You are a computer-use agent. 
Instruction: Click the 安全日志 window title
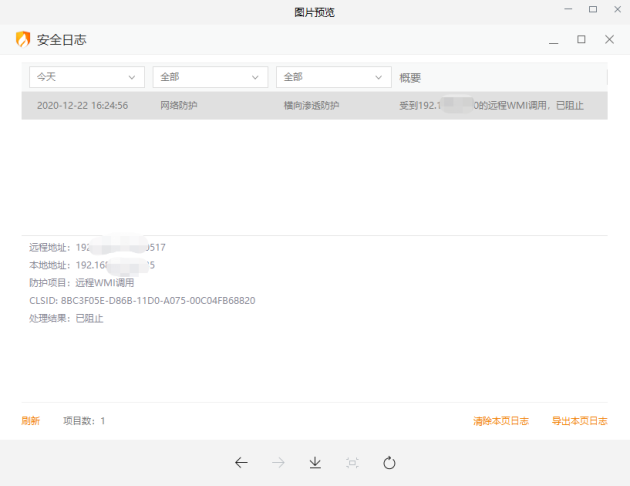[61, 40]
